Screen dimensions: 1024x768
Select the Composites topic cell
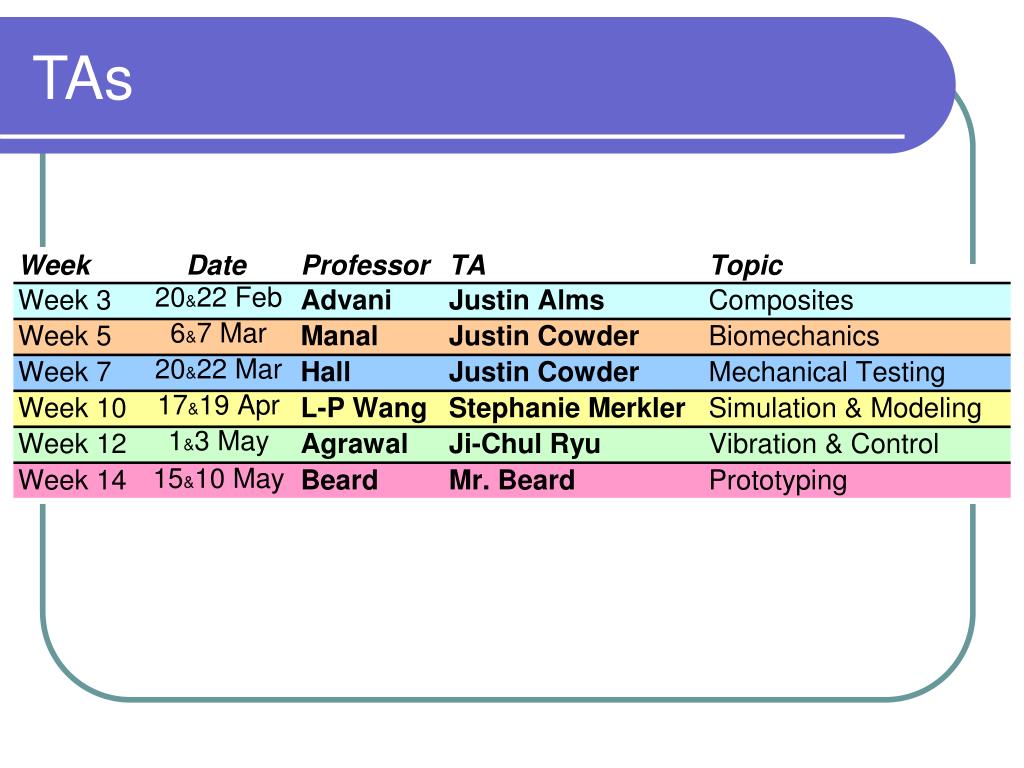coord(781,301)
